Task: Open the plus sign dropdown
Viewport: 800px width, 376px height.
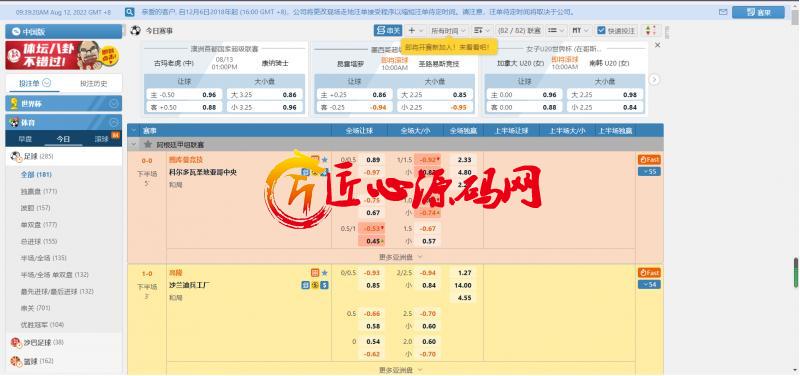Action: tap(415, 31)
